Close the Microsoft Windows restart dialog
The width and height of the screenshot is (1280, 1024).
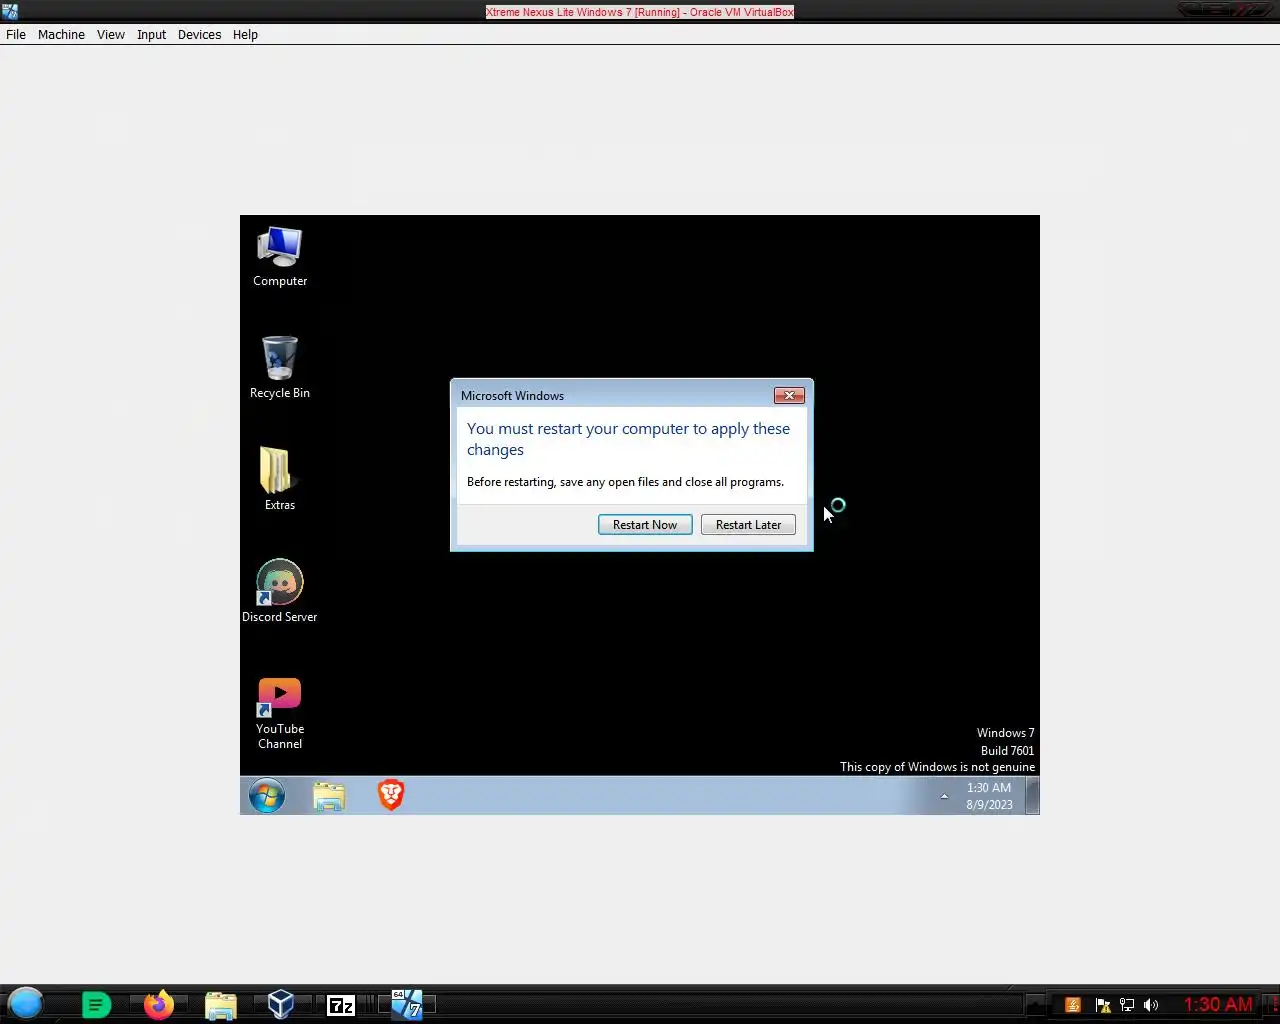[x=789, y=395]
